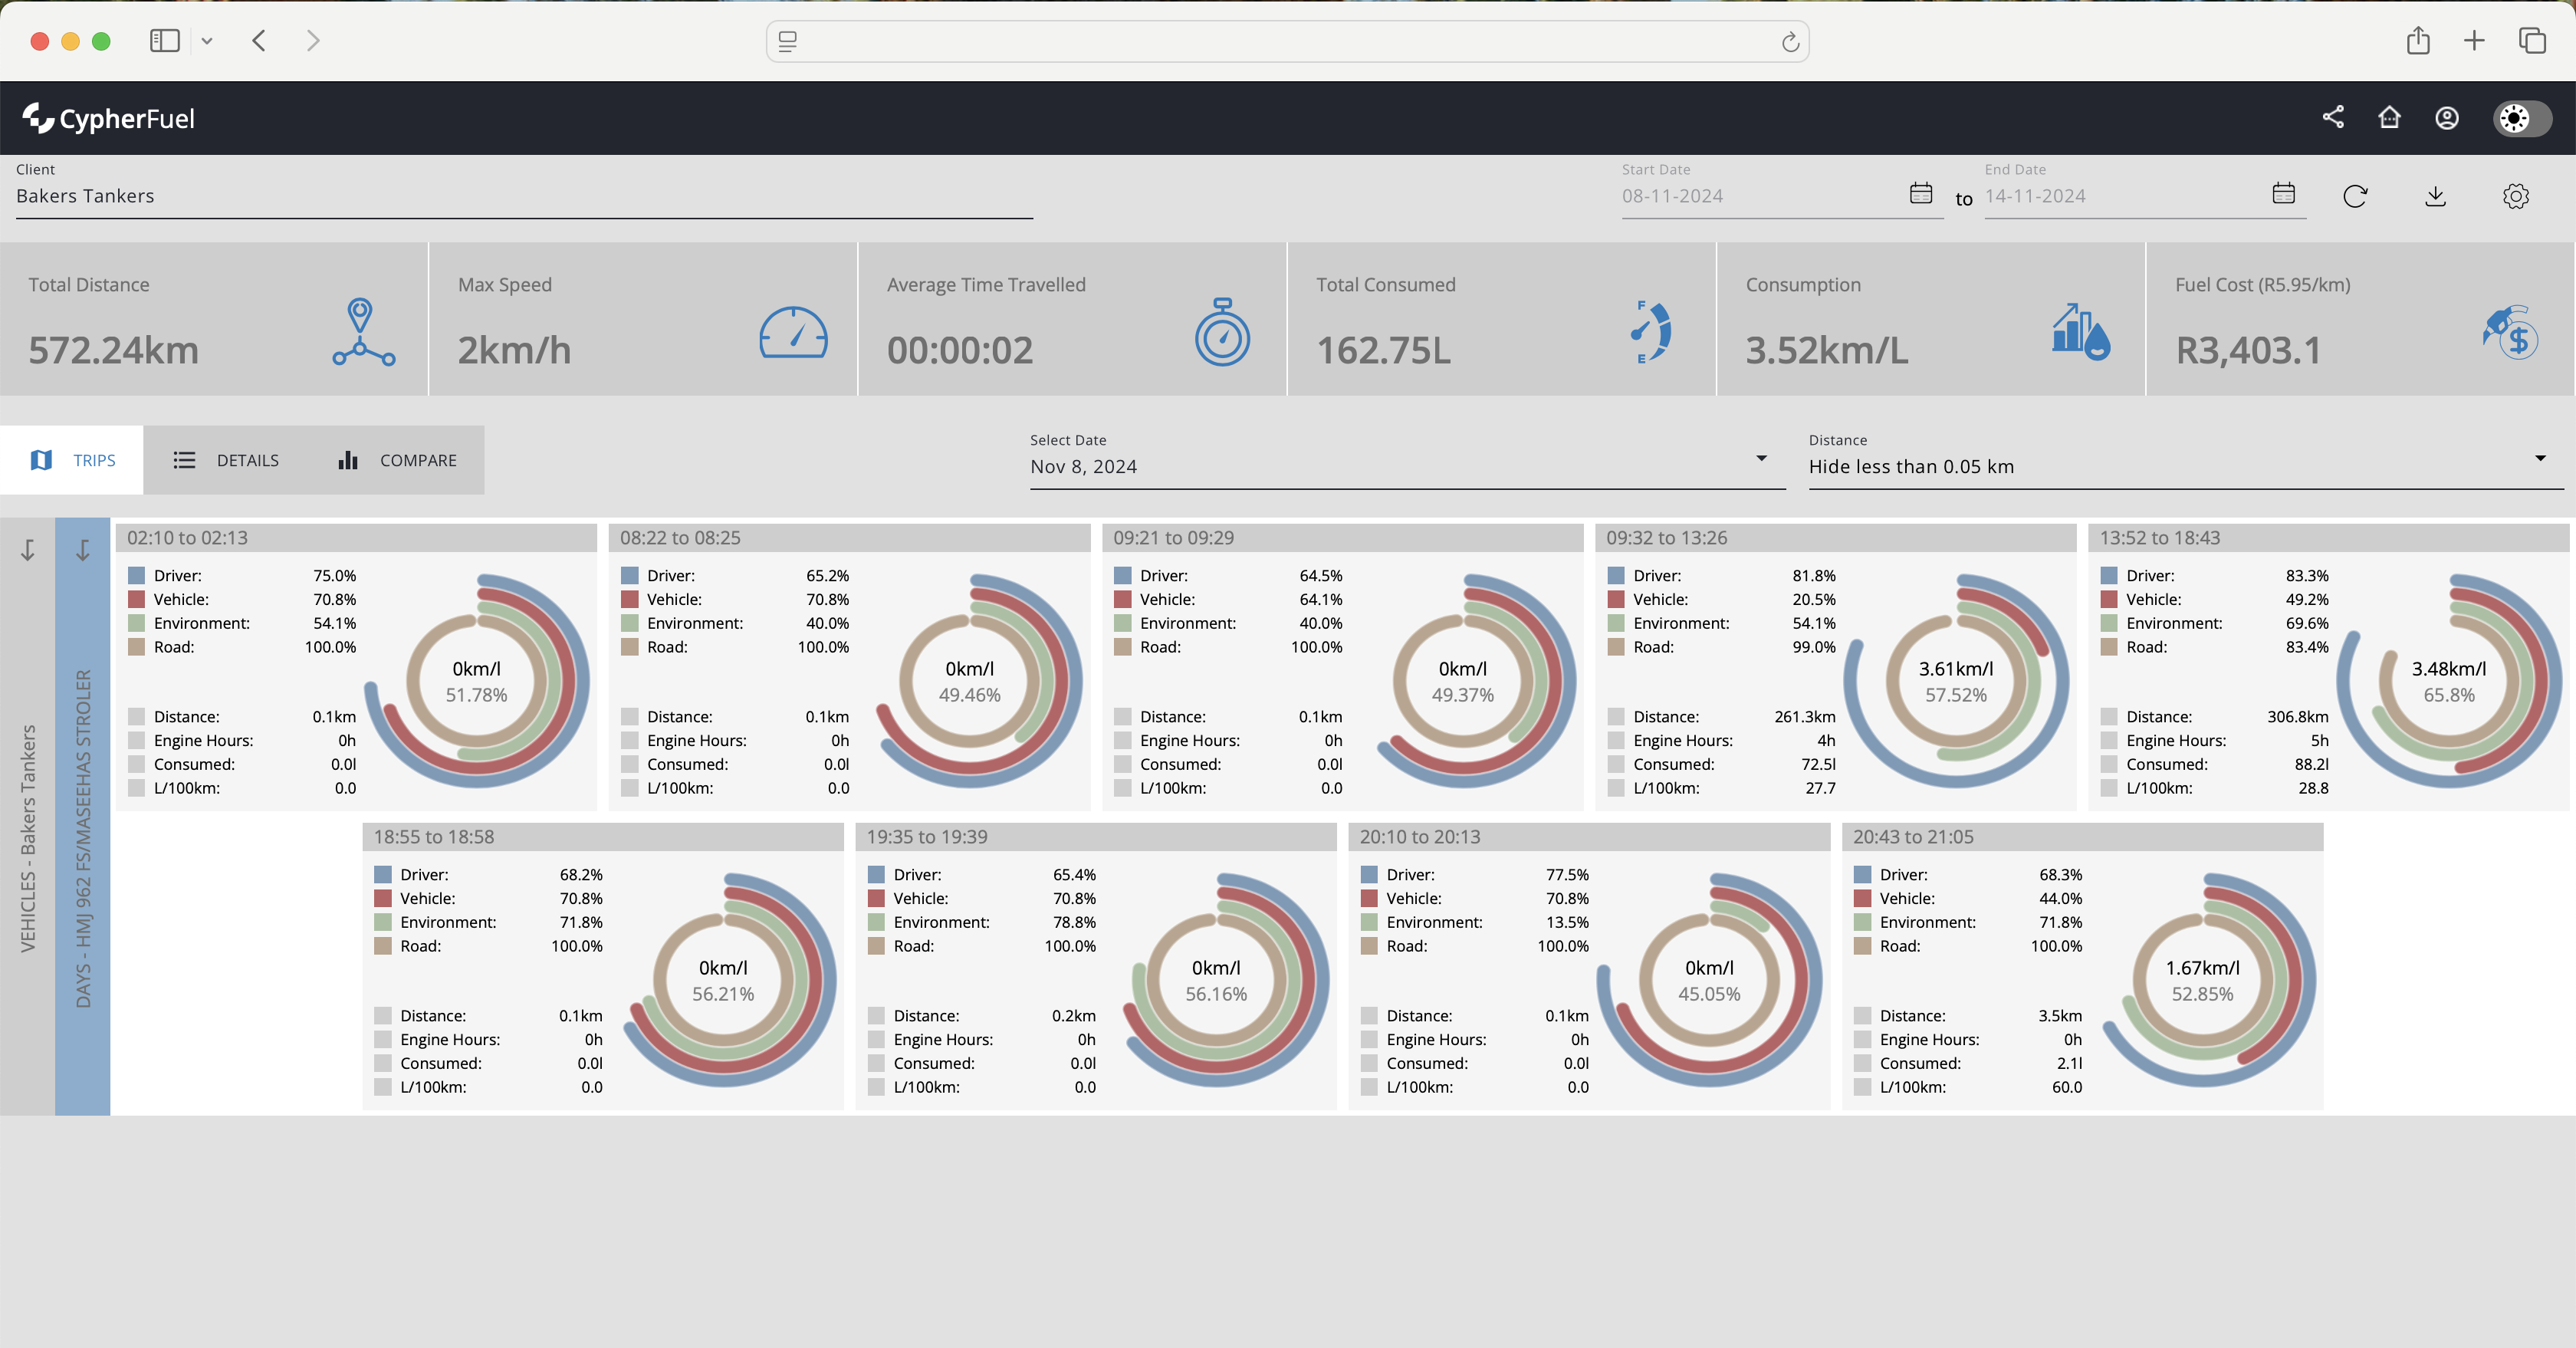
Task: Click the browser address bar
Action: tap(1287, 41)
